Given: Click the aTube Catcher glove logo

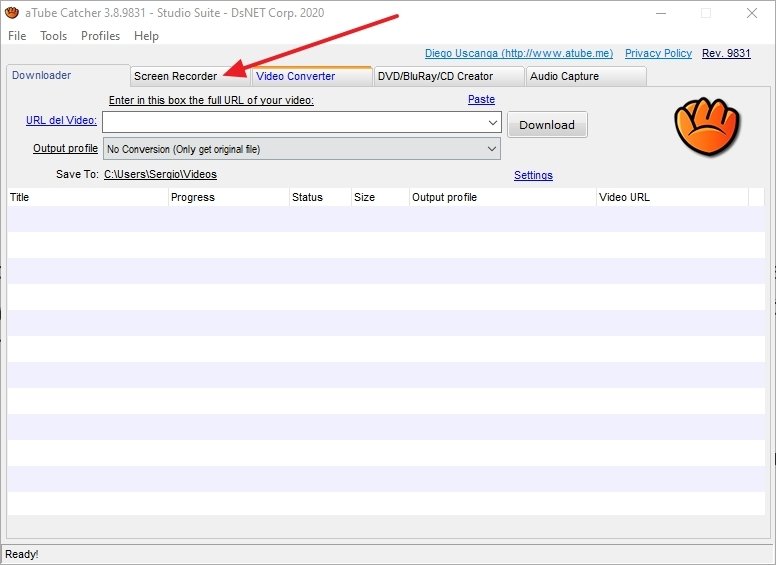Looking at the screenshot, I should pyautogui.click(x=707, y=126).
